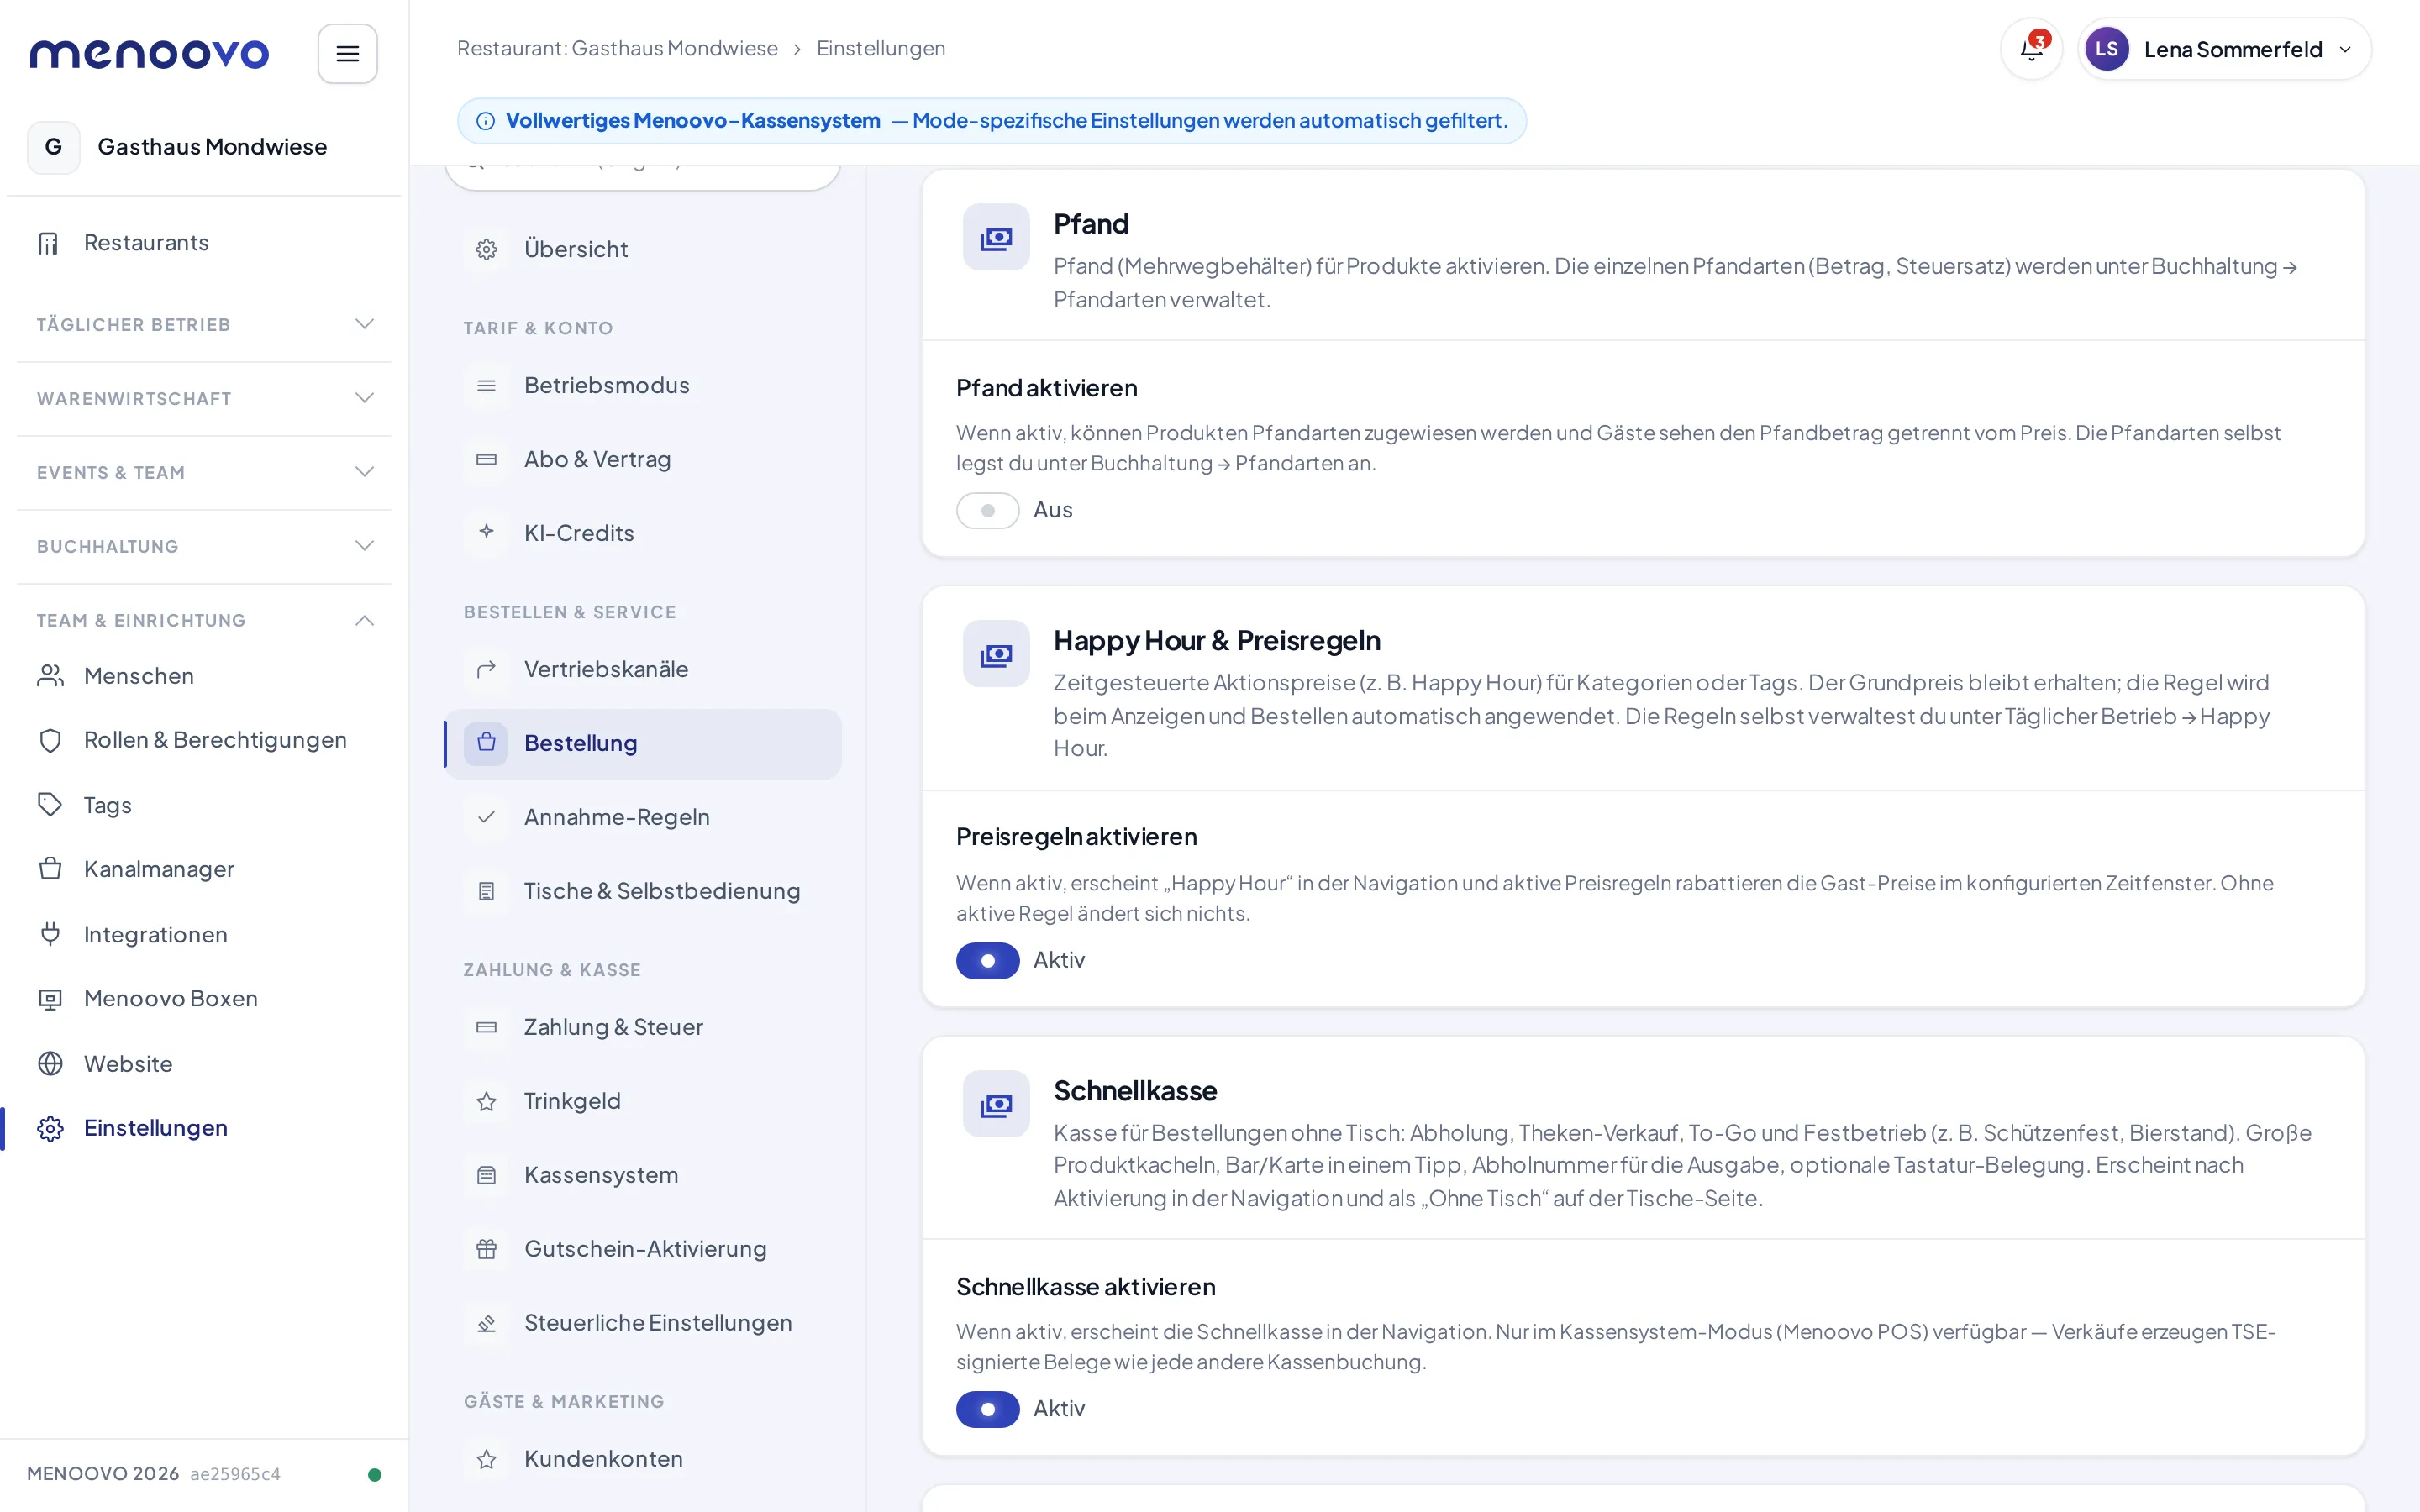Click the Restaurant: Gasthaus Mondwiese breadcrumb
Viewport: 2420px width, 1512px height.
[617, 48]
